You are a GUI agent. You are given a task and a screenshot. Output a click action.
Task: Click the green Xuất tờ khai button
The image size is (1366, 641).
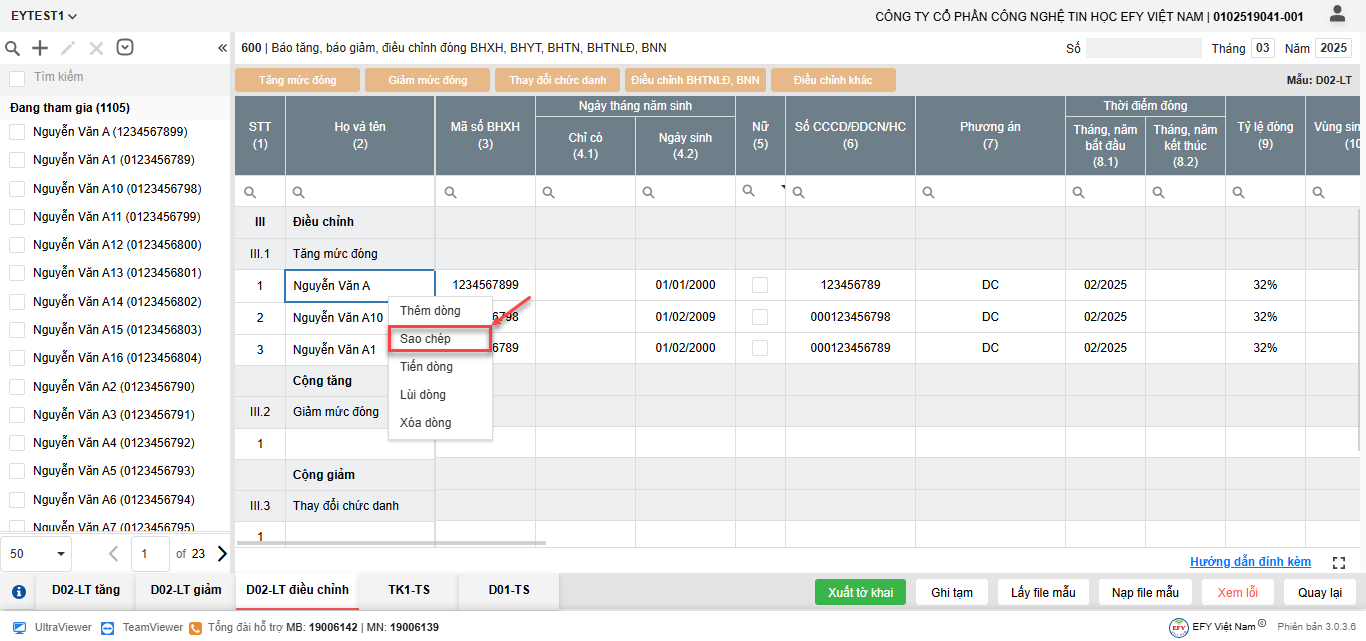pos(860,592)
